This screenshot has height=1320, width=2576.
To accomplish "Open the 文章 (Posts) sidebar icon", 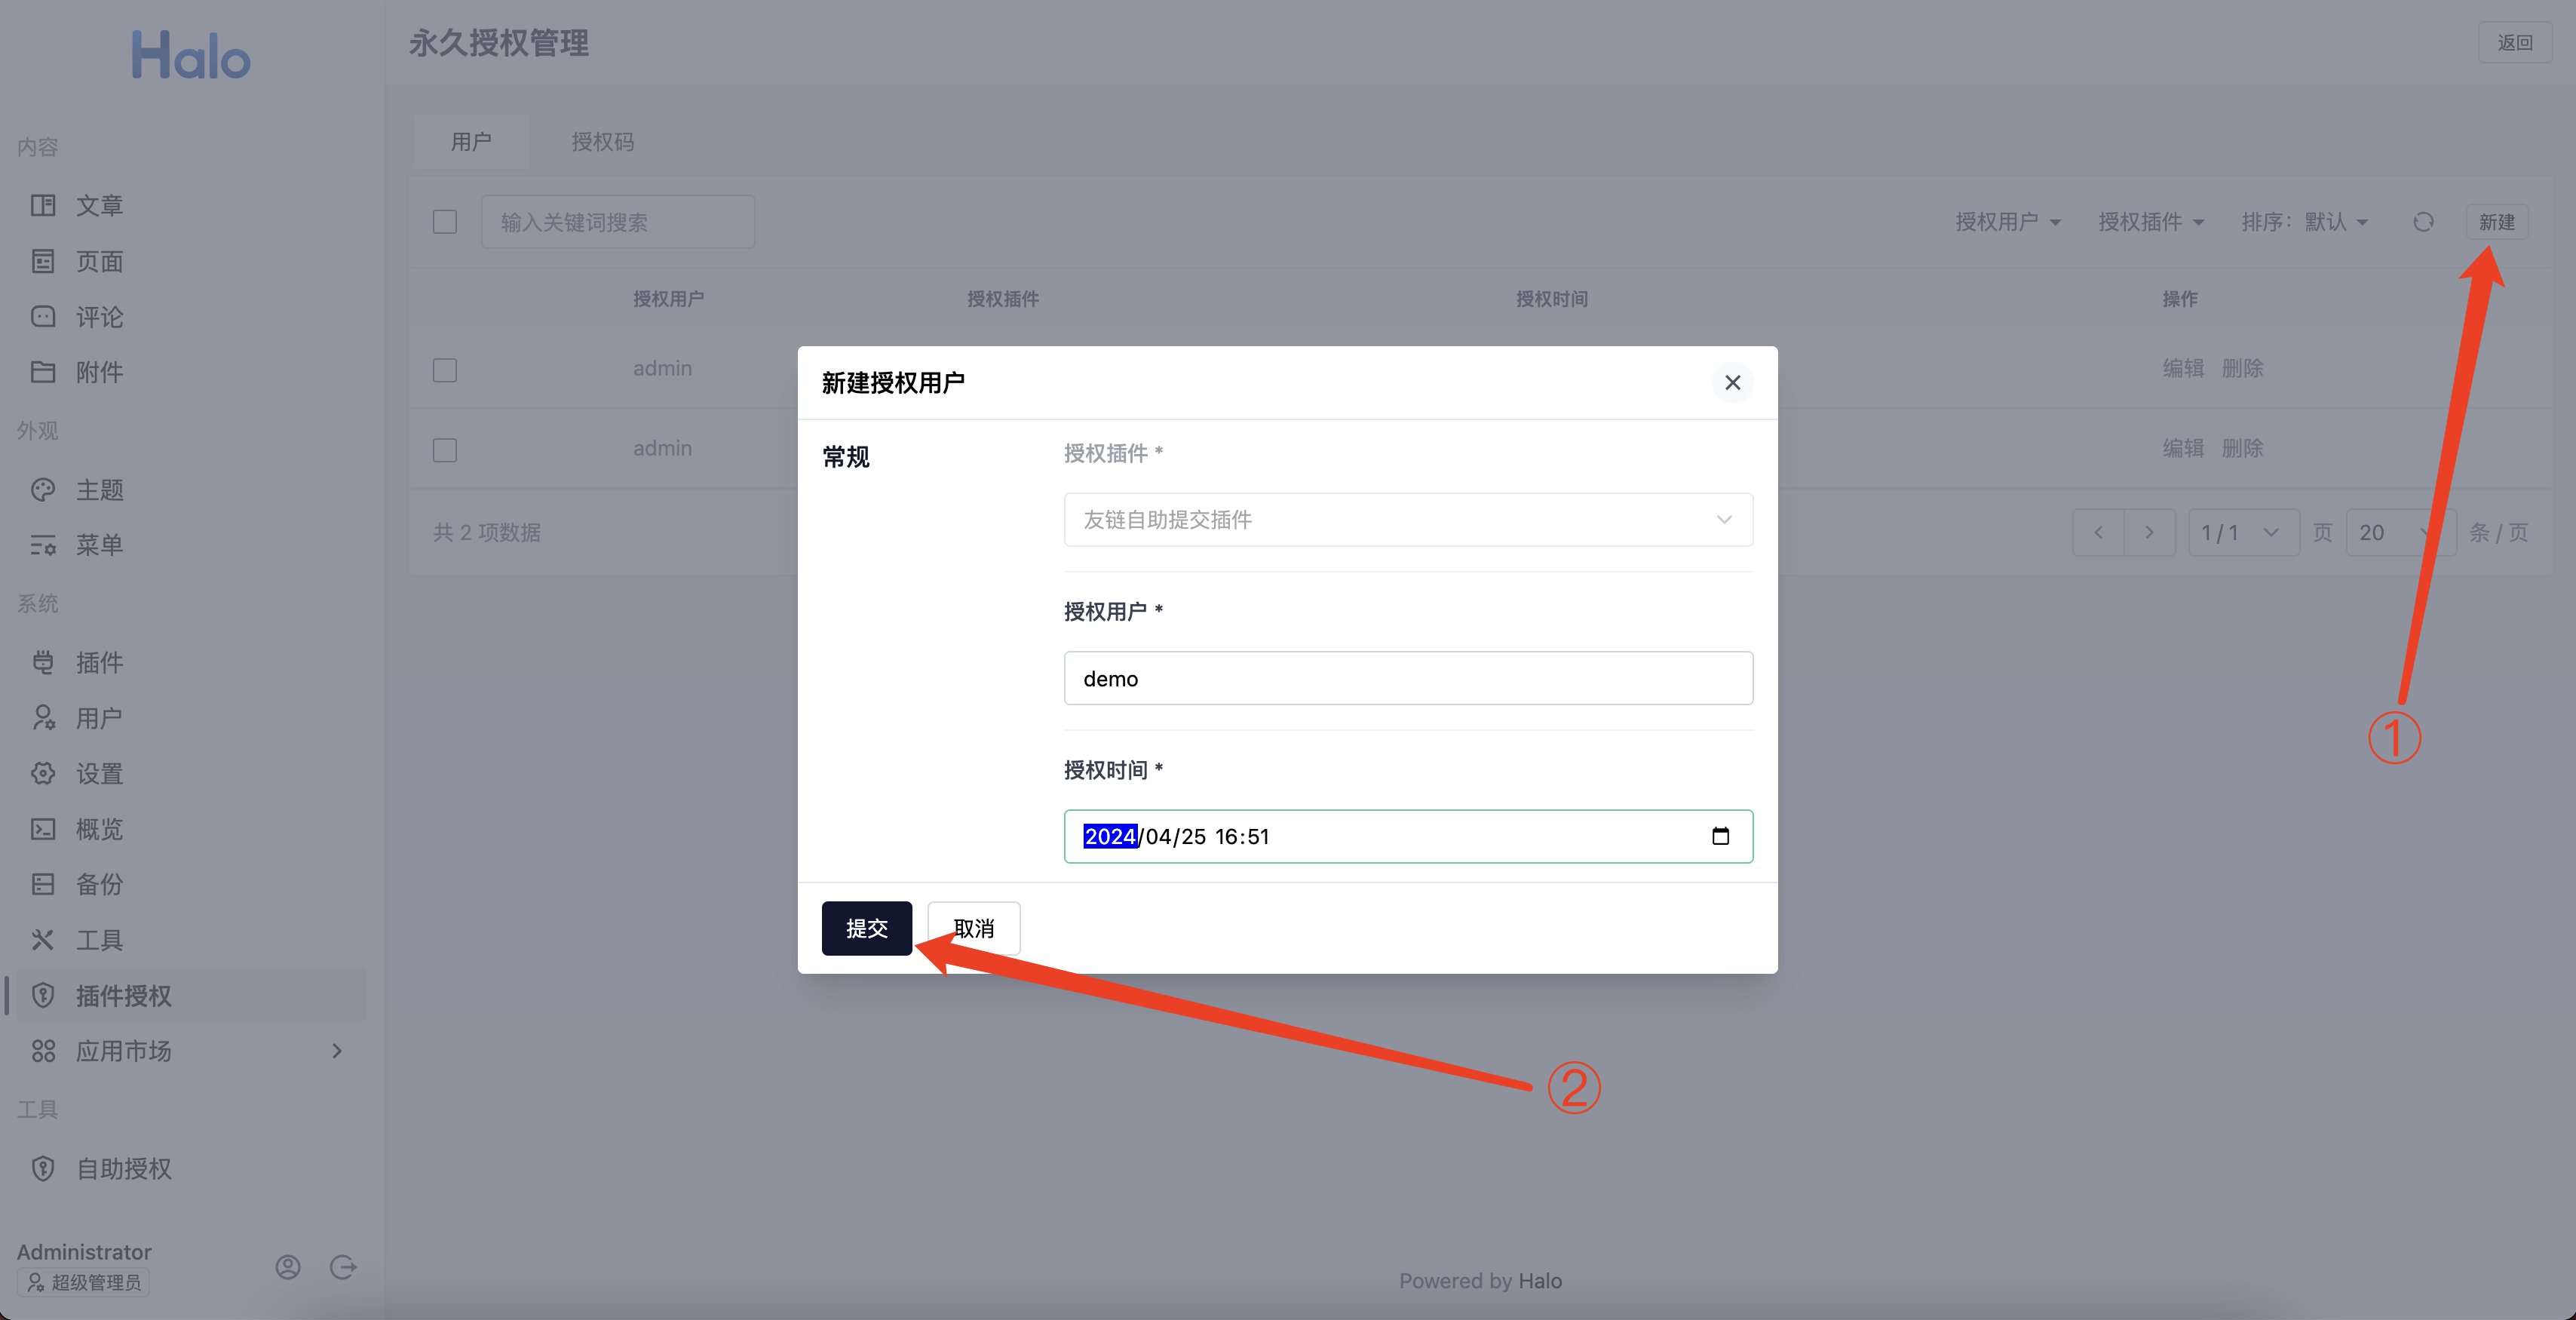I will pos(43,206).
